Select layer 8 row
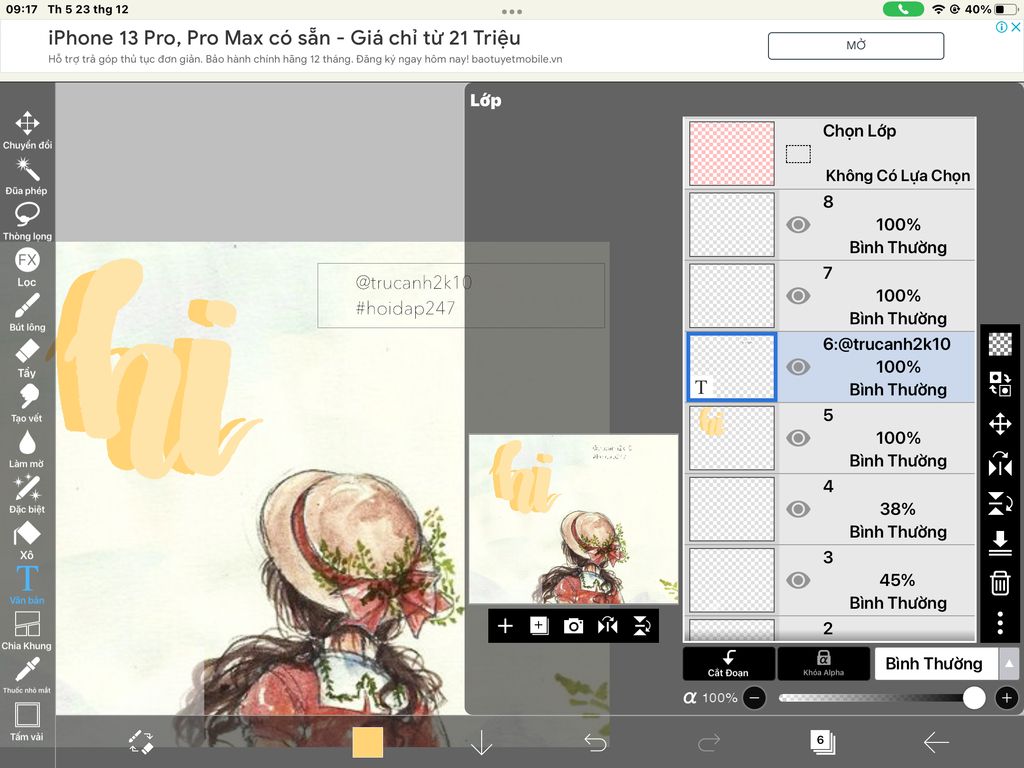The height and width of the screenshot is (768, 1024). click(x=830, y=225)
